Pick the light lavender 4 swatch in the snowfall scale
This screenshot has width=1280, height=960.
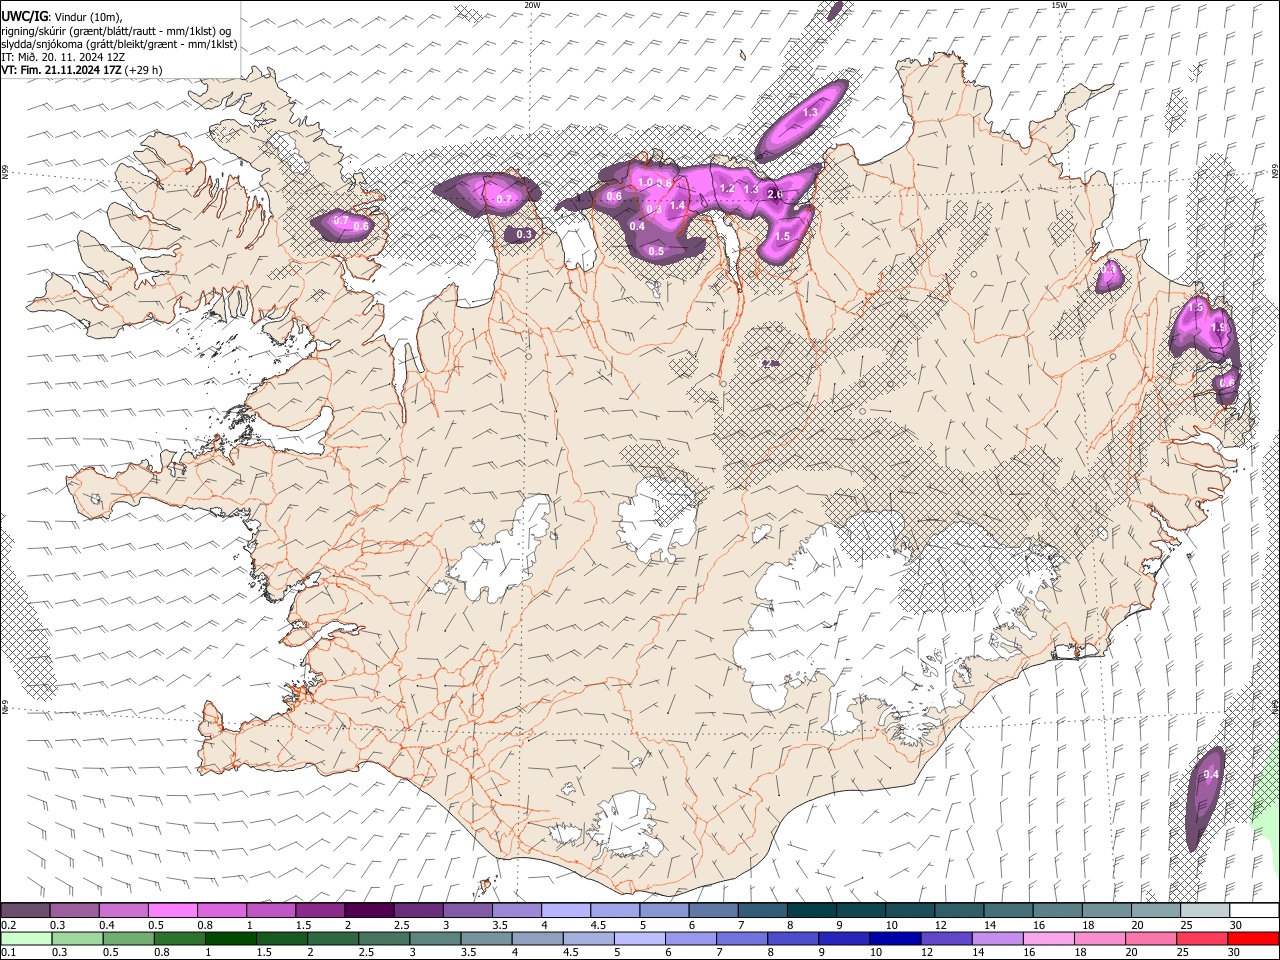[x=566, y=911]
